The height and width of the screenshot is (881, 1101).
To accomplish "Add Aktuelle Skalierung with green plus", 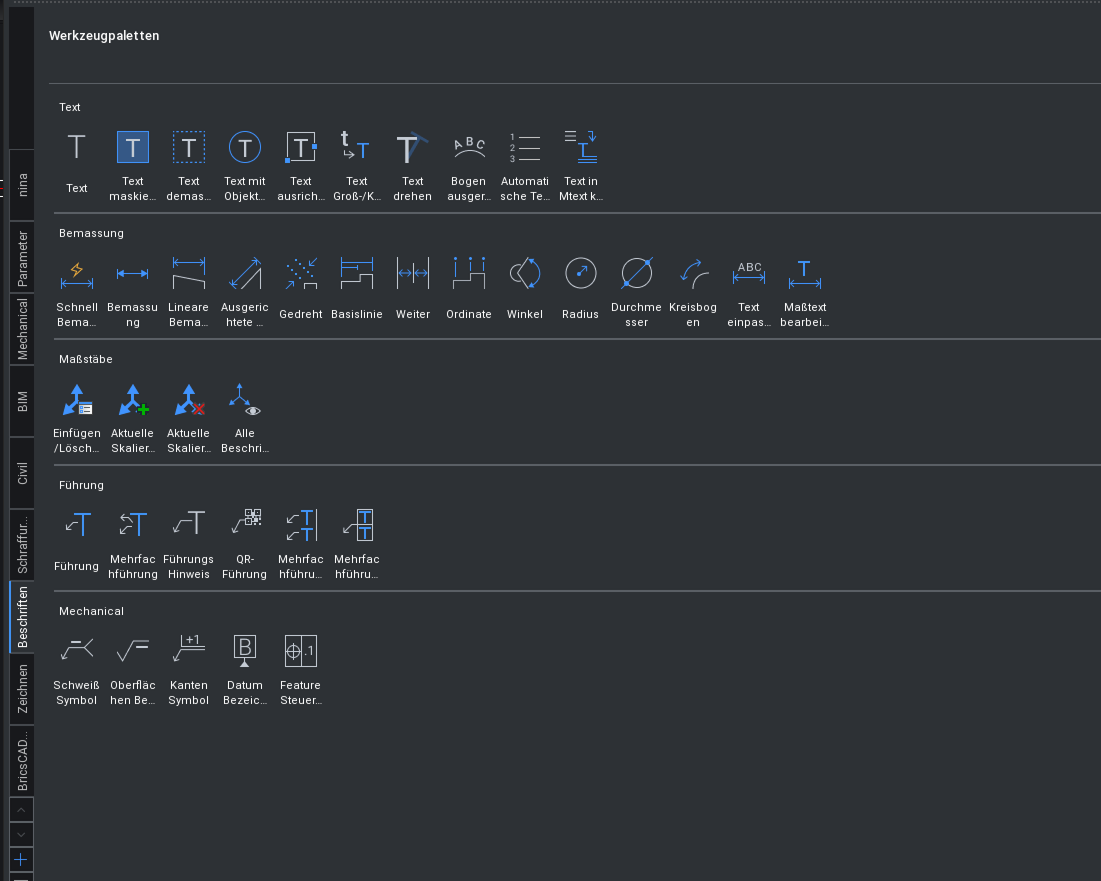I will click(x=133, y=417).
